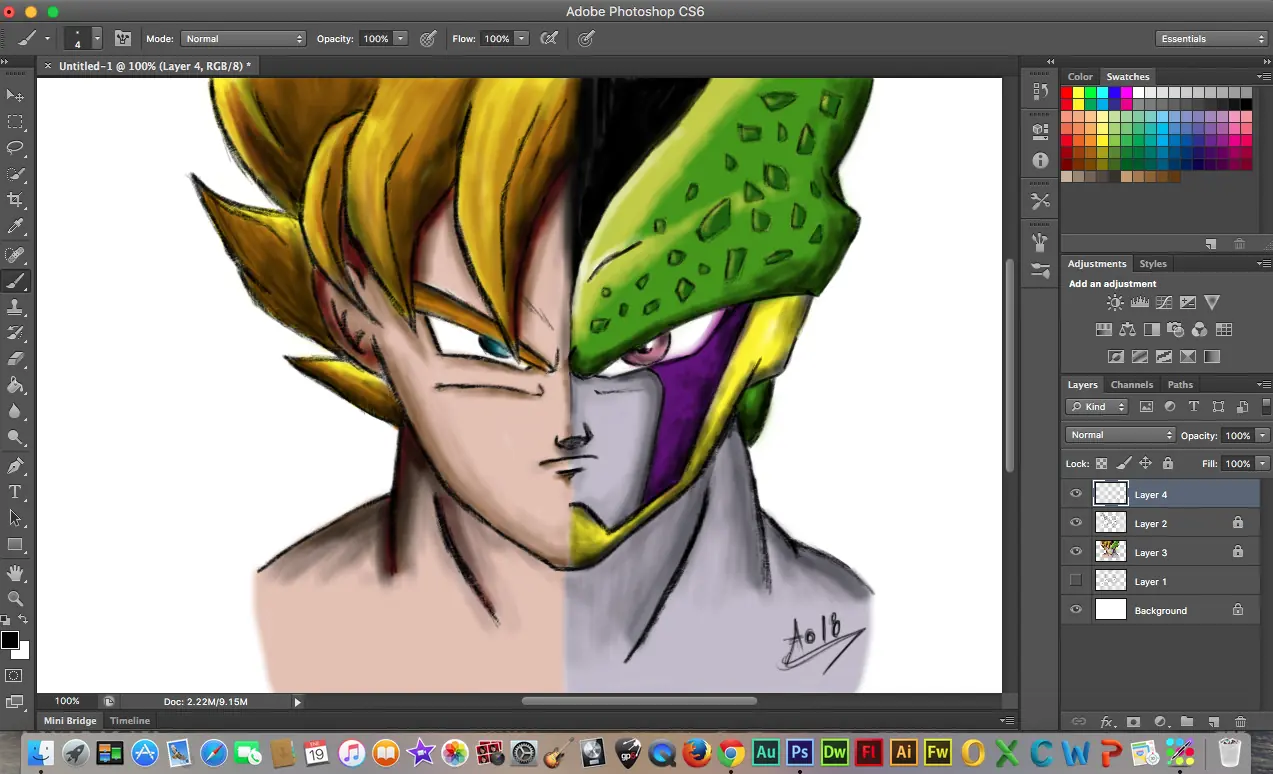
Task: Select the Eraser tool
Action: pos(15,359)
